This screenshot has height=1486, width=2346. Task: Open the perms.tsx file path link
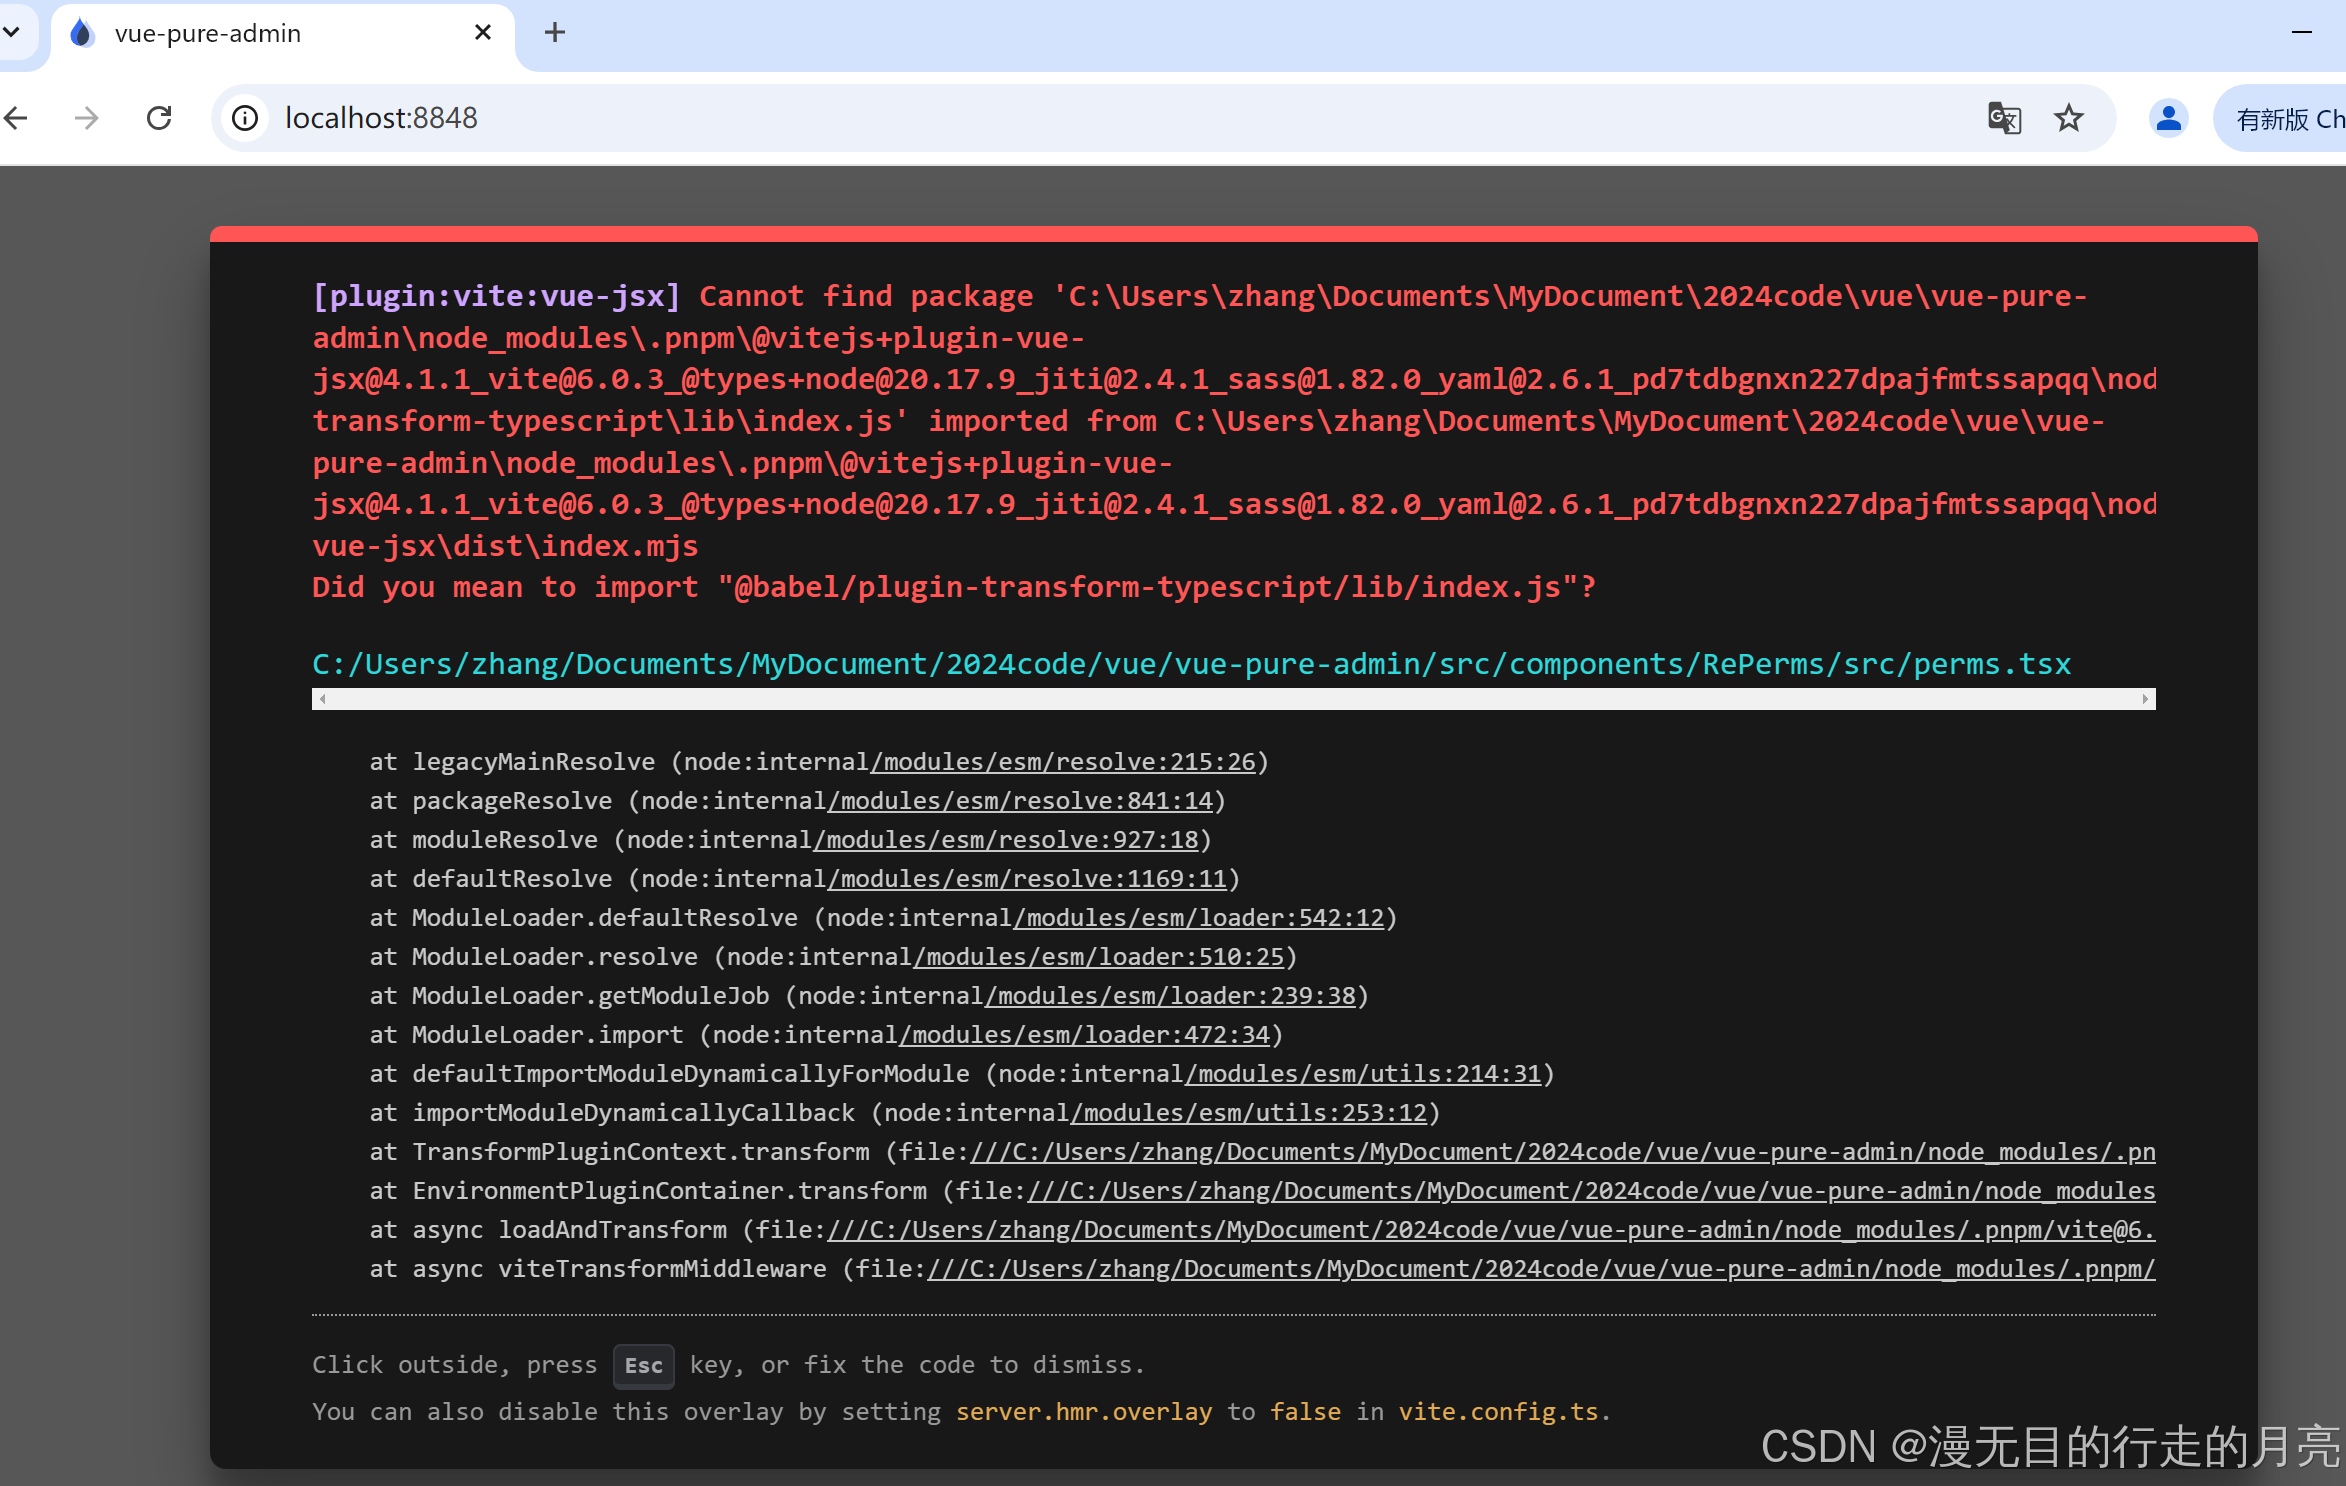pos(1190,664)
